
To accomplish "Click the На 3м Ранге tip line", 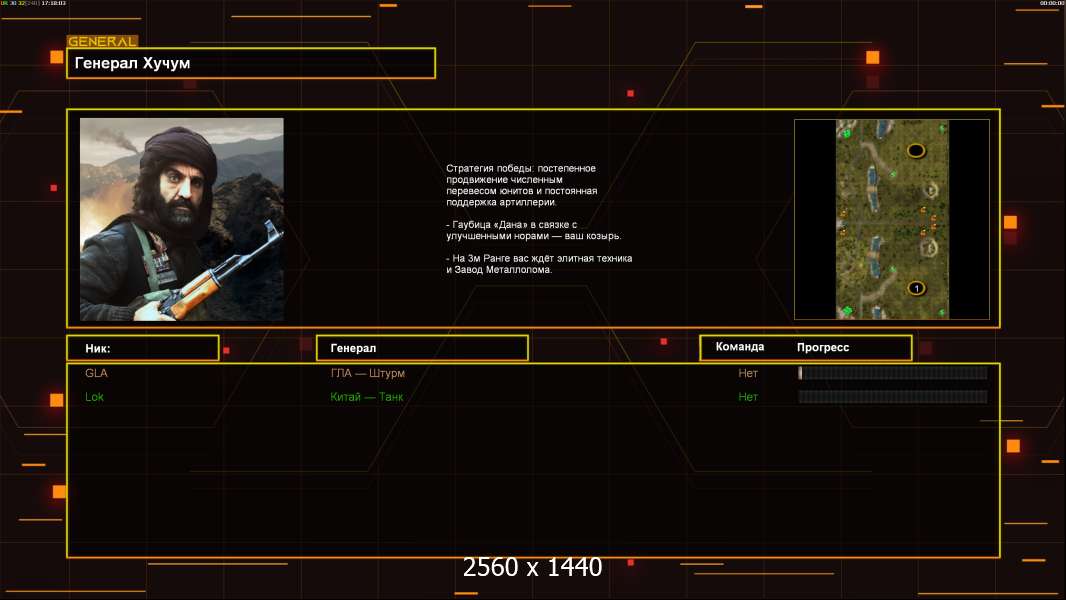I will pyautogui.click(x=539, y=264).
